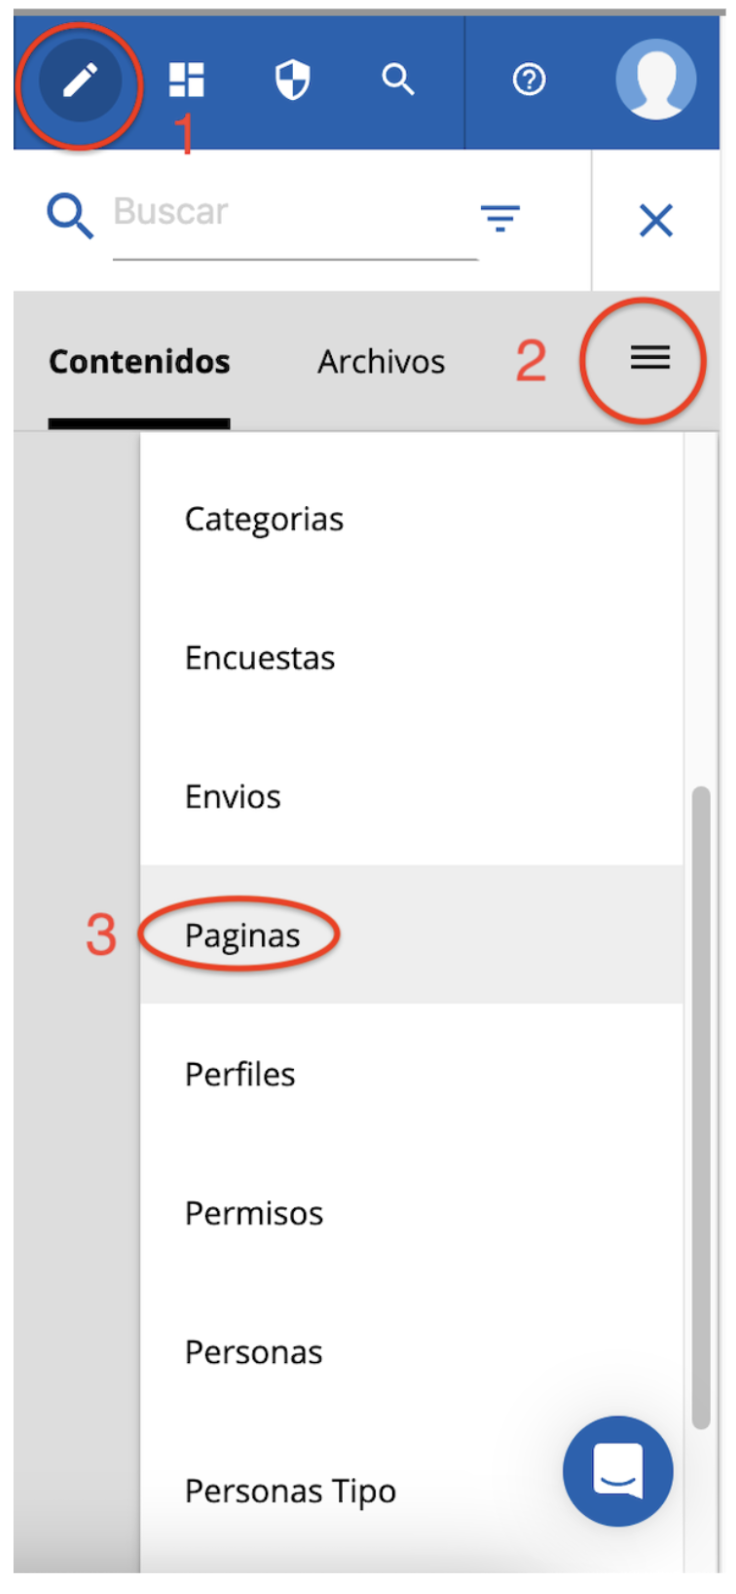Click the top bar search icon

point(398,79)
